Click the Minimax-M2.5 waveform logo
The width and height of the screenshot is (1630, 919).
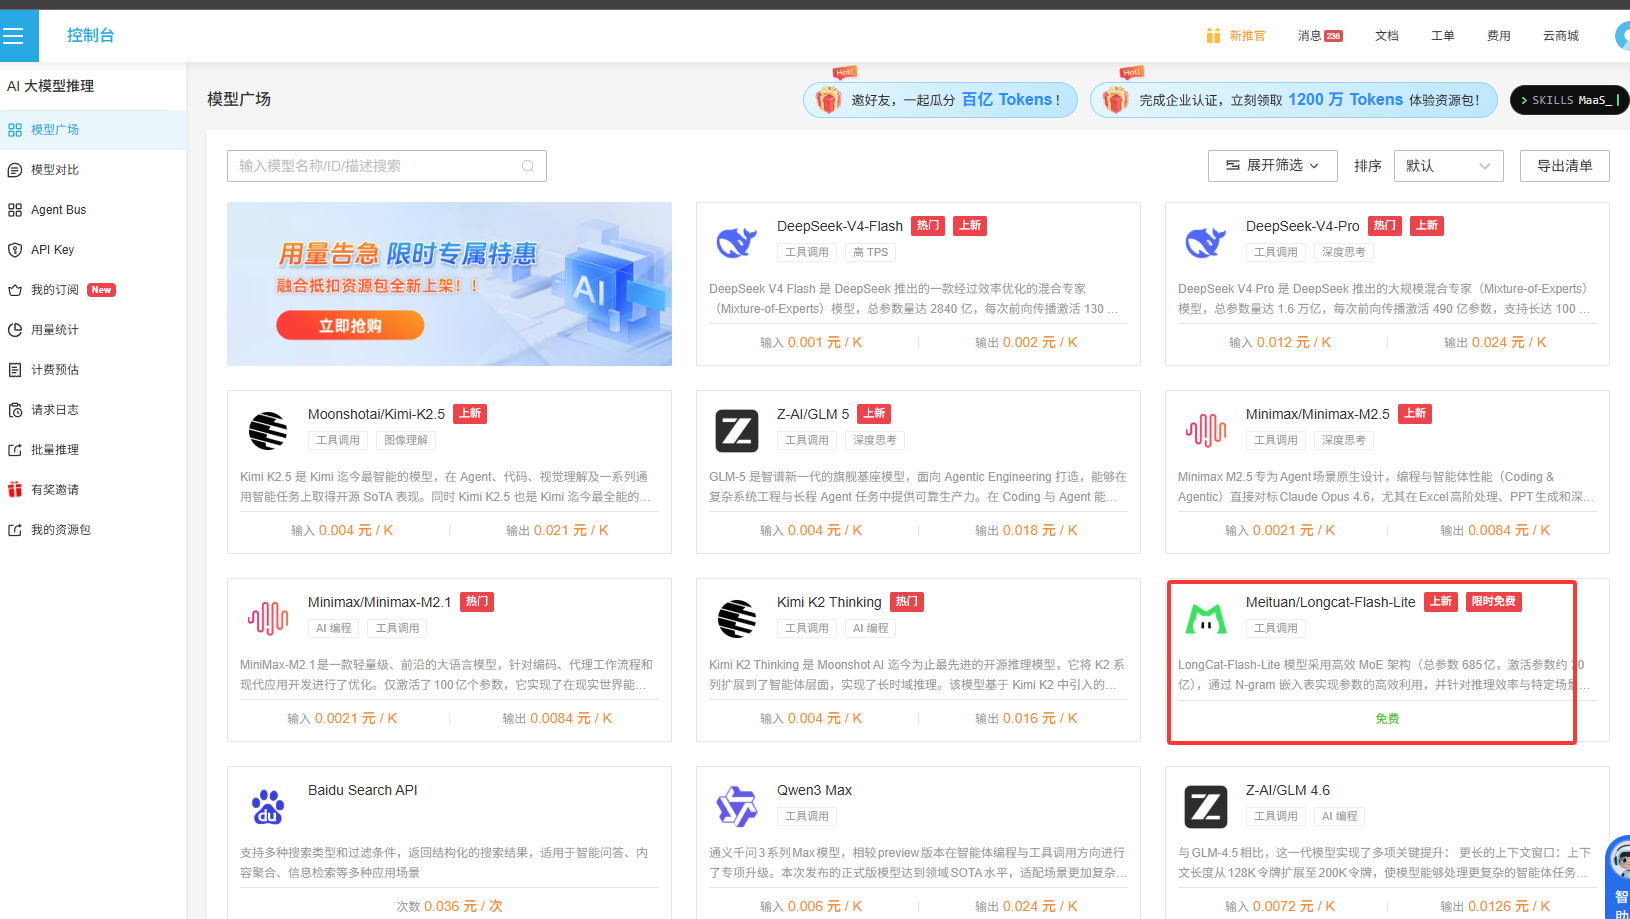click(x=1206, y=431)
